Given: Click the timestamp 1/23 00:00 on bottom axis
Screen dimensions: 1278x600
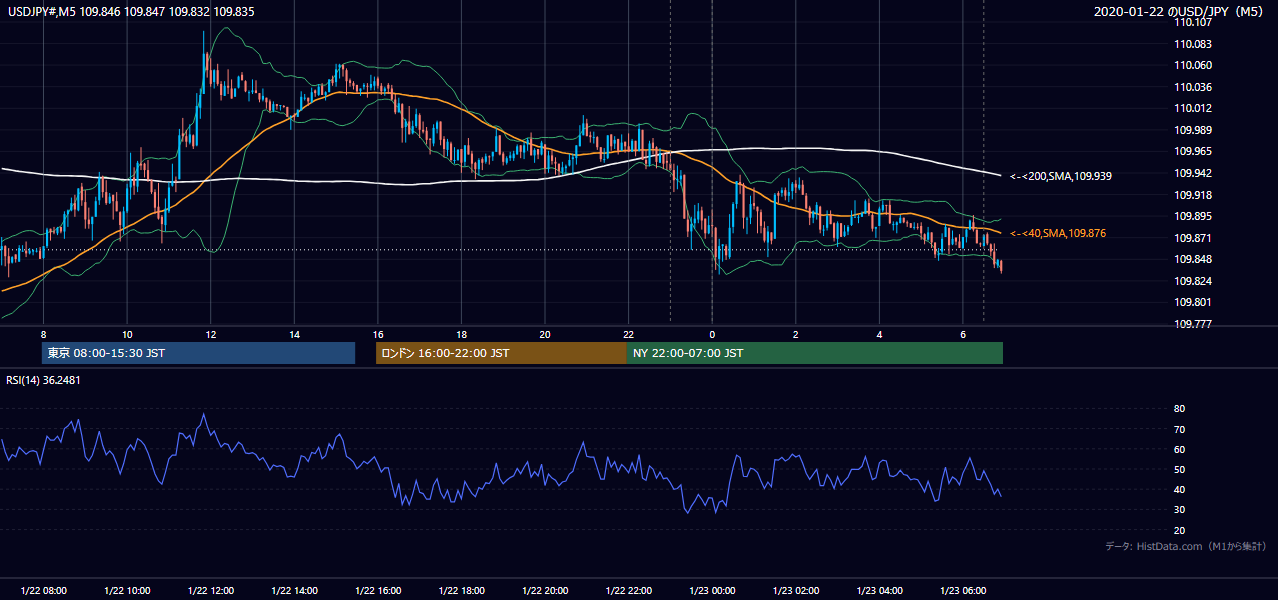Looking at the screenshot, I should 712,591.
